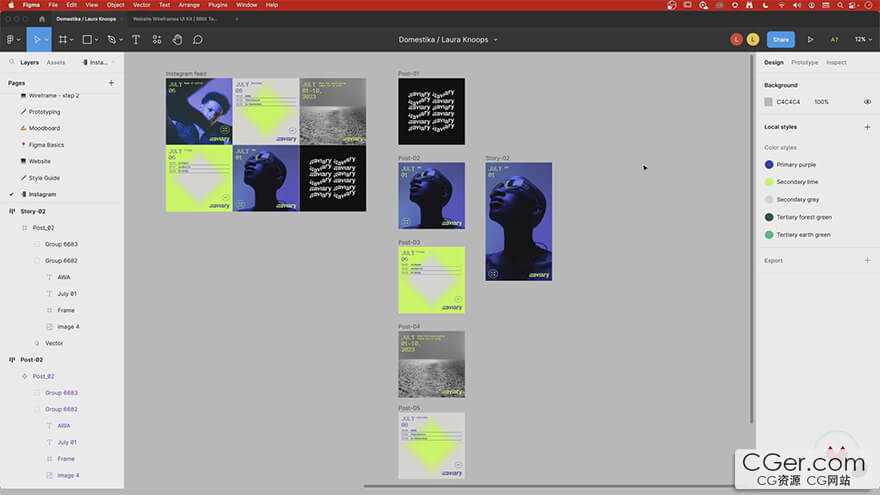Switch to the Prototype tab

click(x=804, y=62)
